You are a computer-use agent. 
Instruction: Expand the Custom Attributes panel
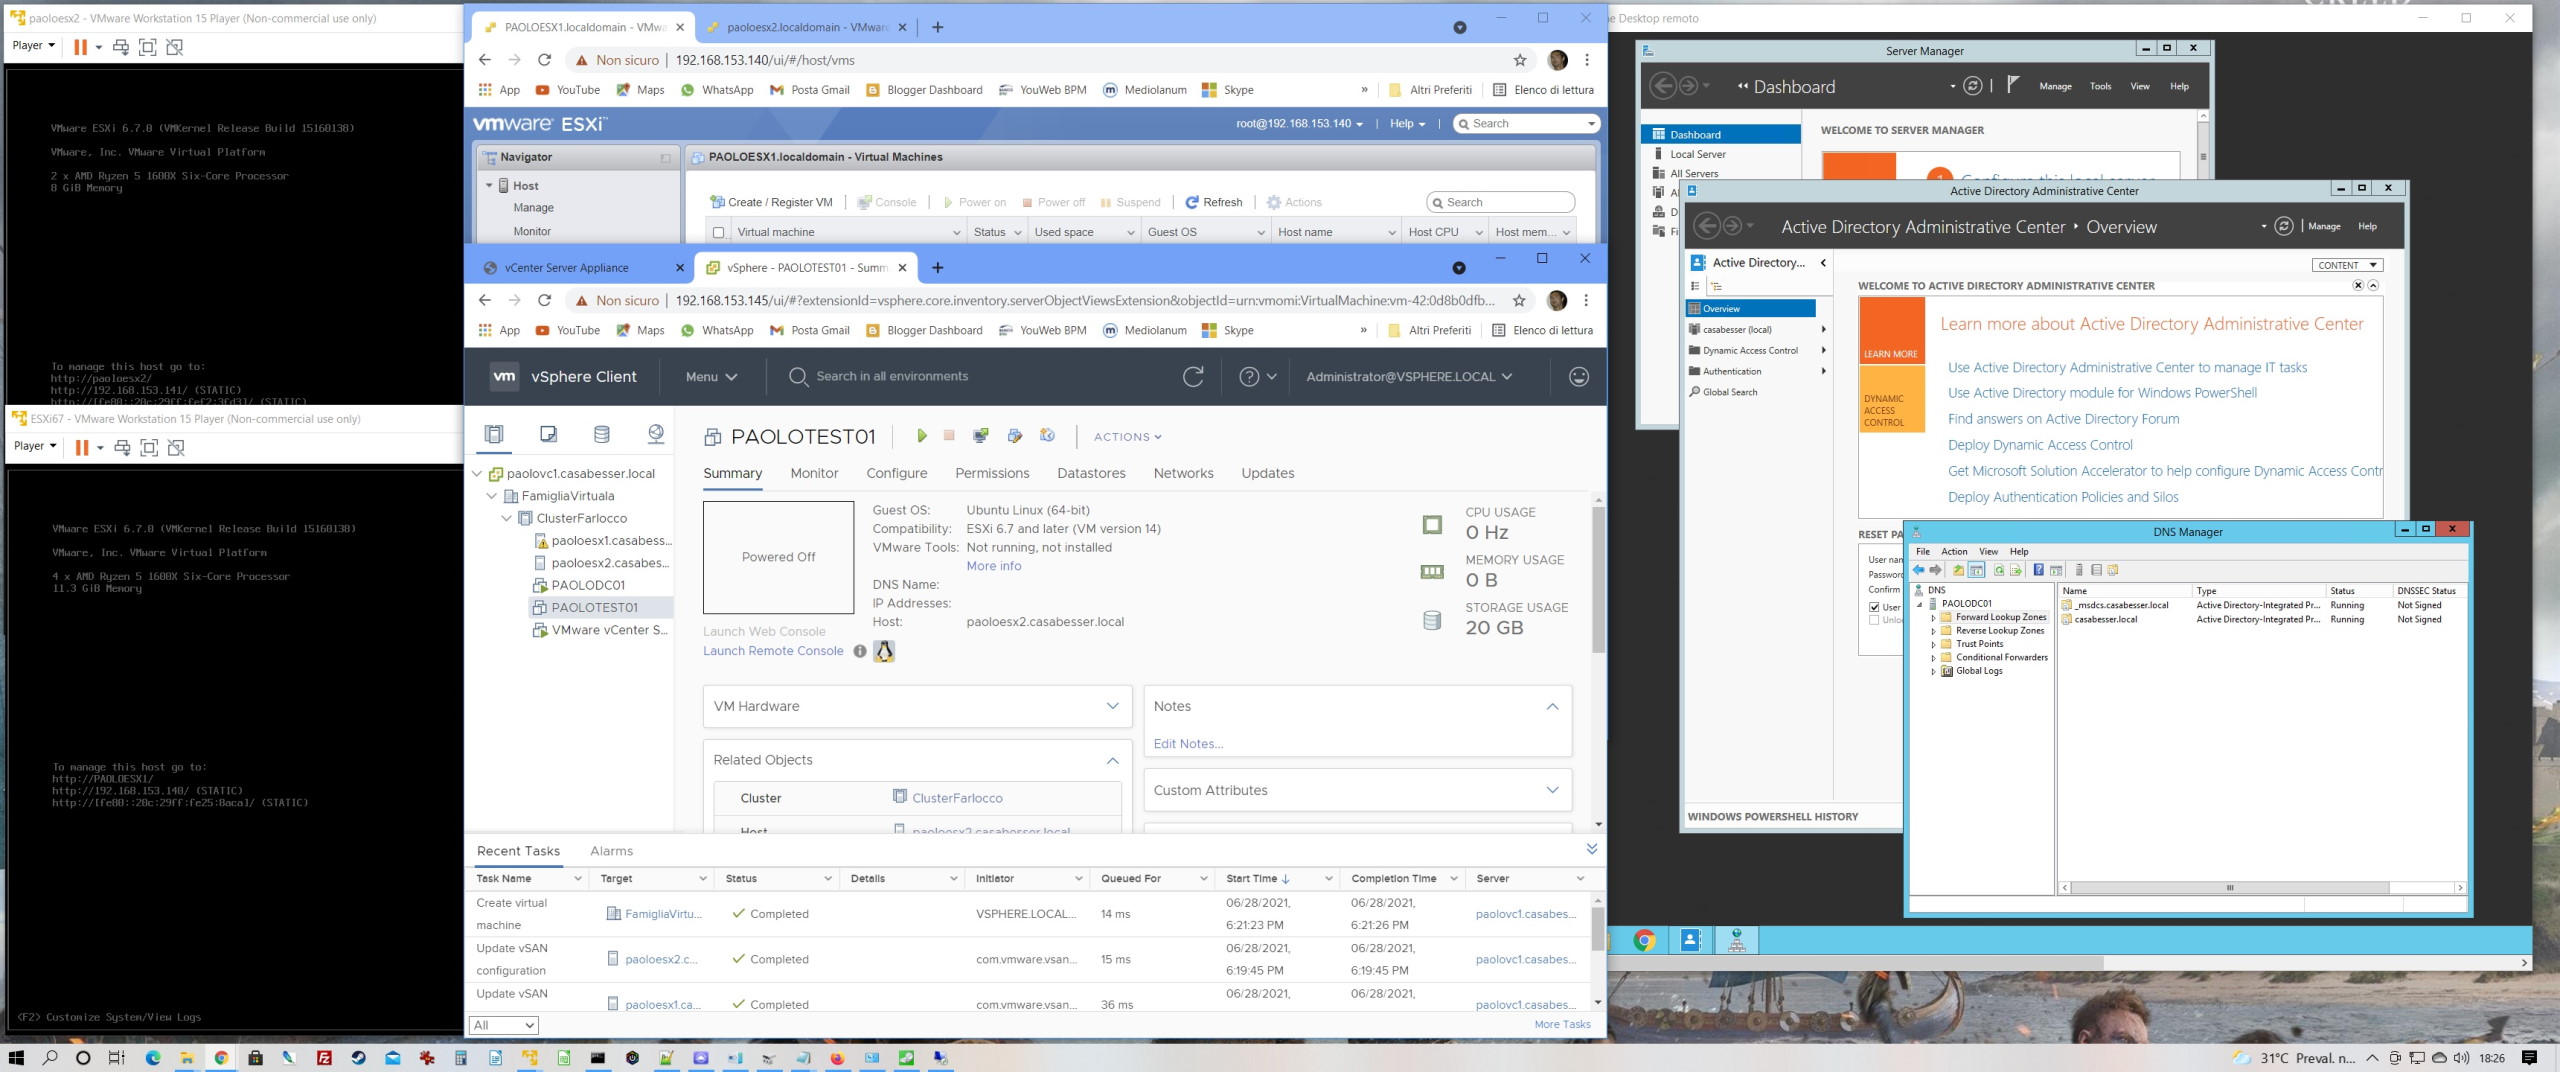(1552, 790)
